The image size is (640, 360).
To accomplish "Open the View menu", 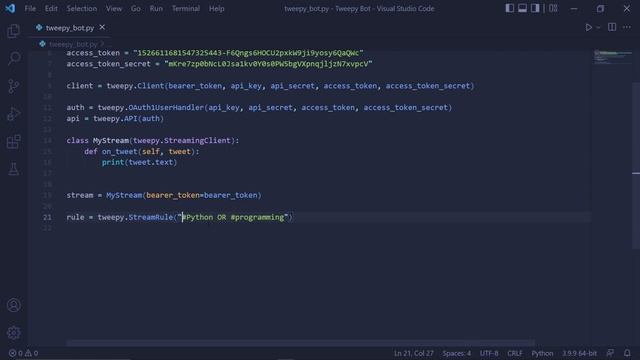I will [114, 9].
